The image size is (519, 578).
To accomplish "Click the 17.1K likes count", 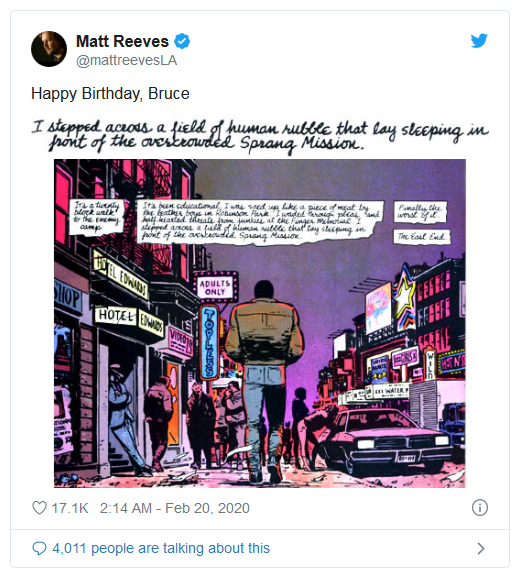I will click(70, 508).
